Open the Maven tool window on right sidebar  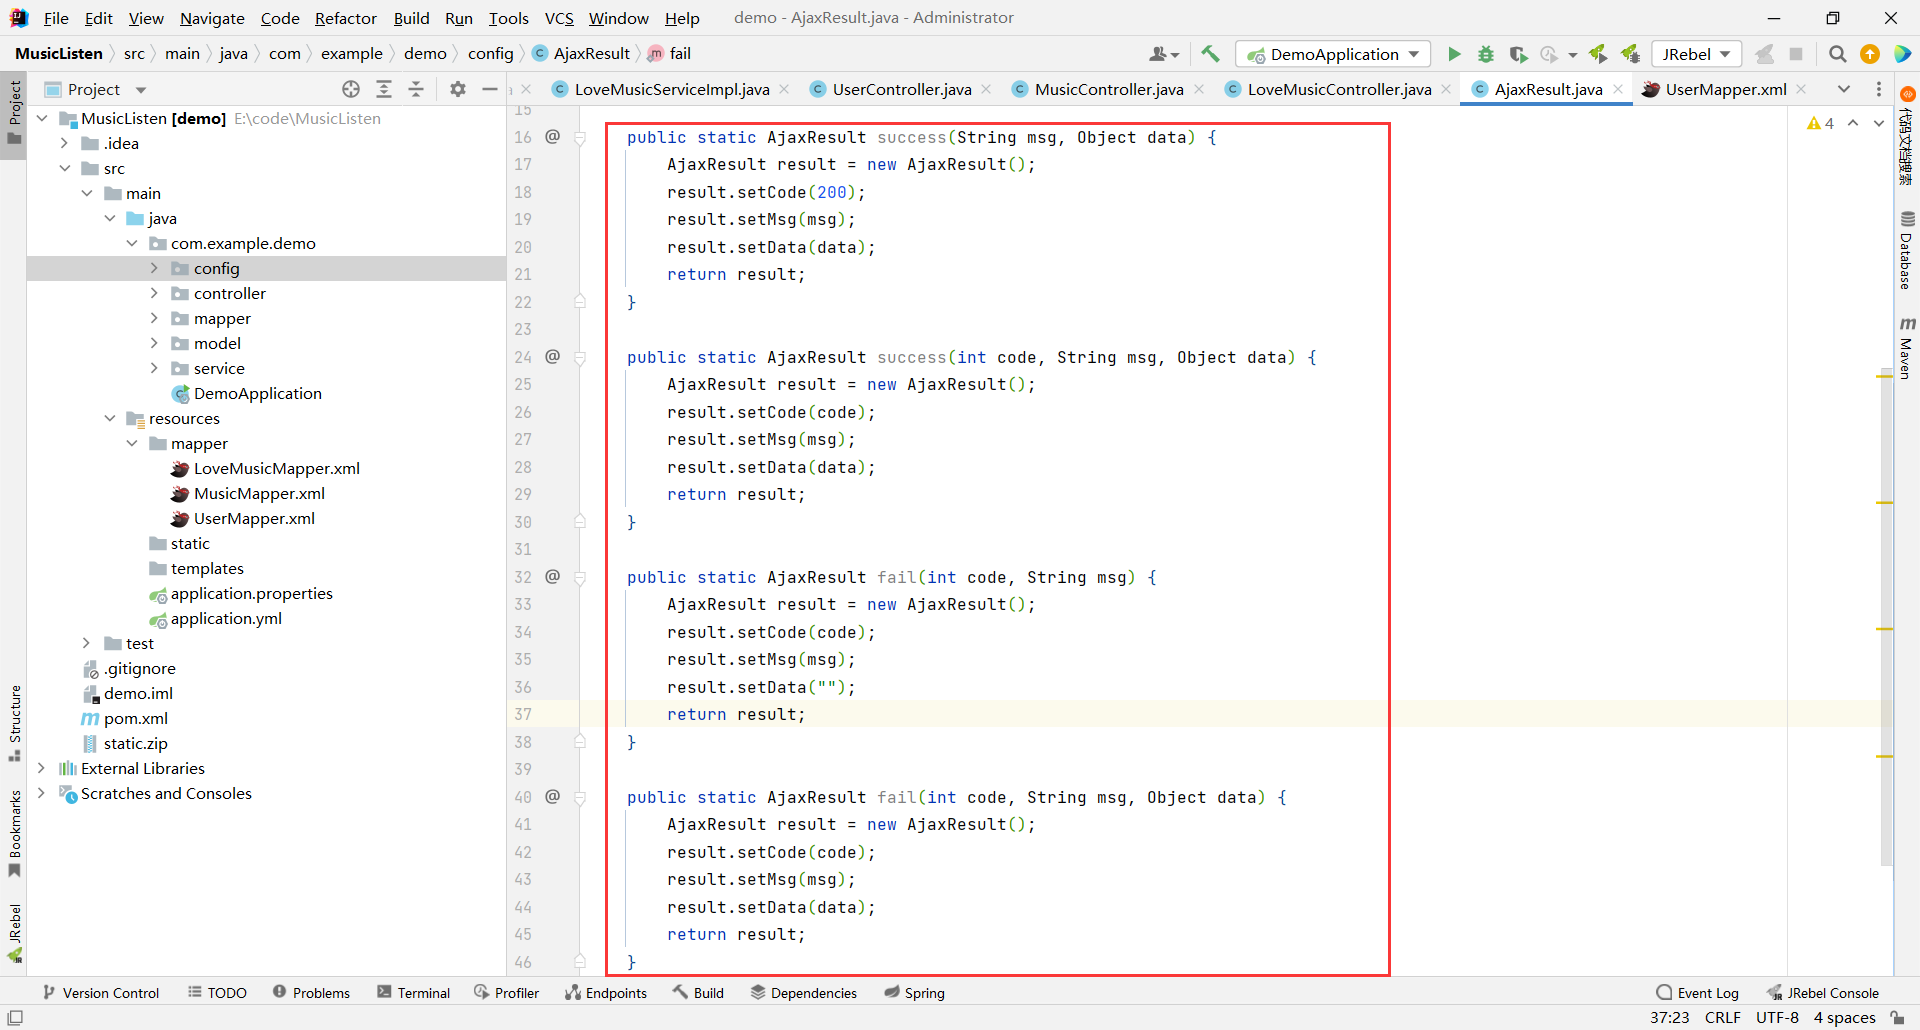tap(1906, 348)
